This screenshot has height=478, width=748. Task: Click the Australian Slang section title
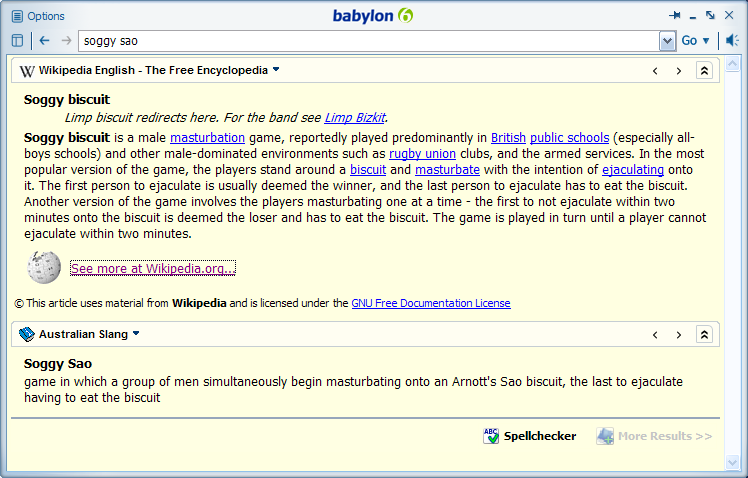[83, 334]
